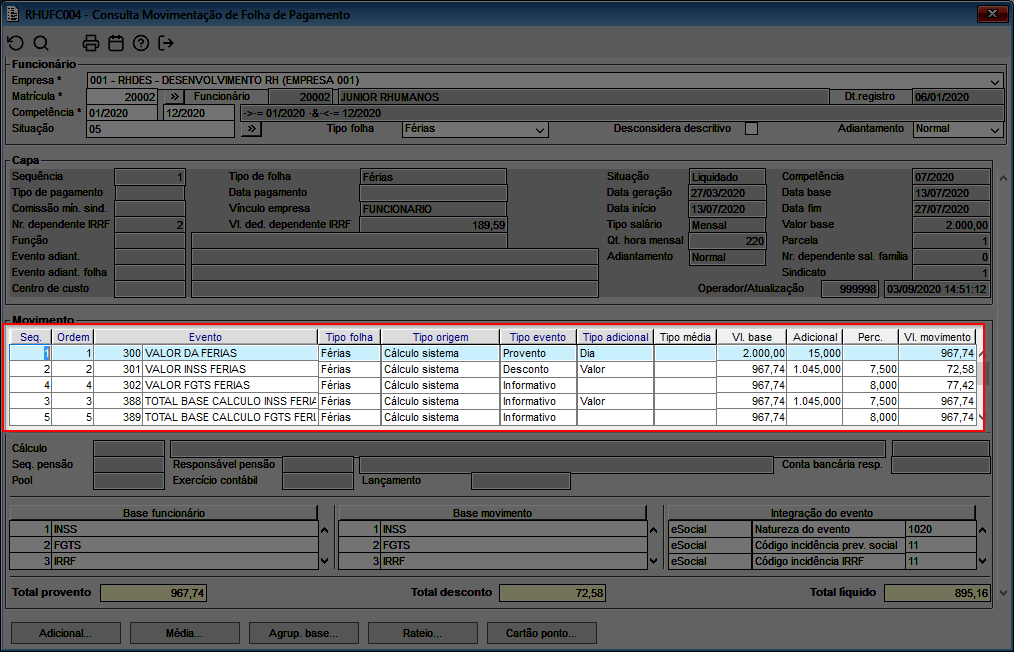
Task: Open the Adiantamento dropdown showing Normal
Action: click(x=994, y=130)
